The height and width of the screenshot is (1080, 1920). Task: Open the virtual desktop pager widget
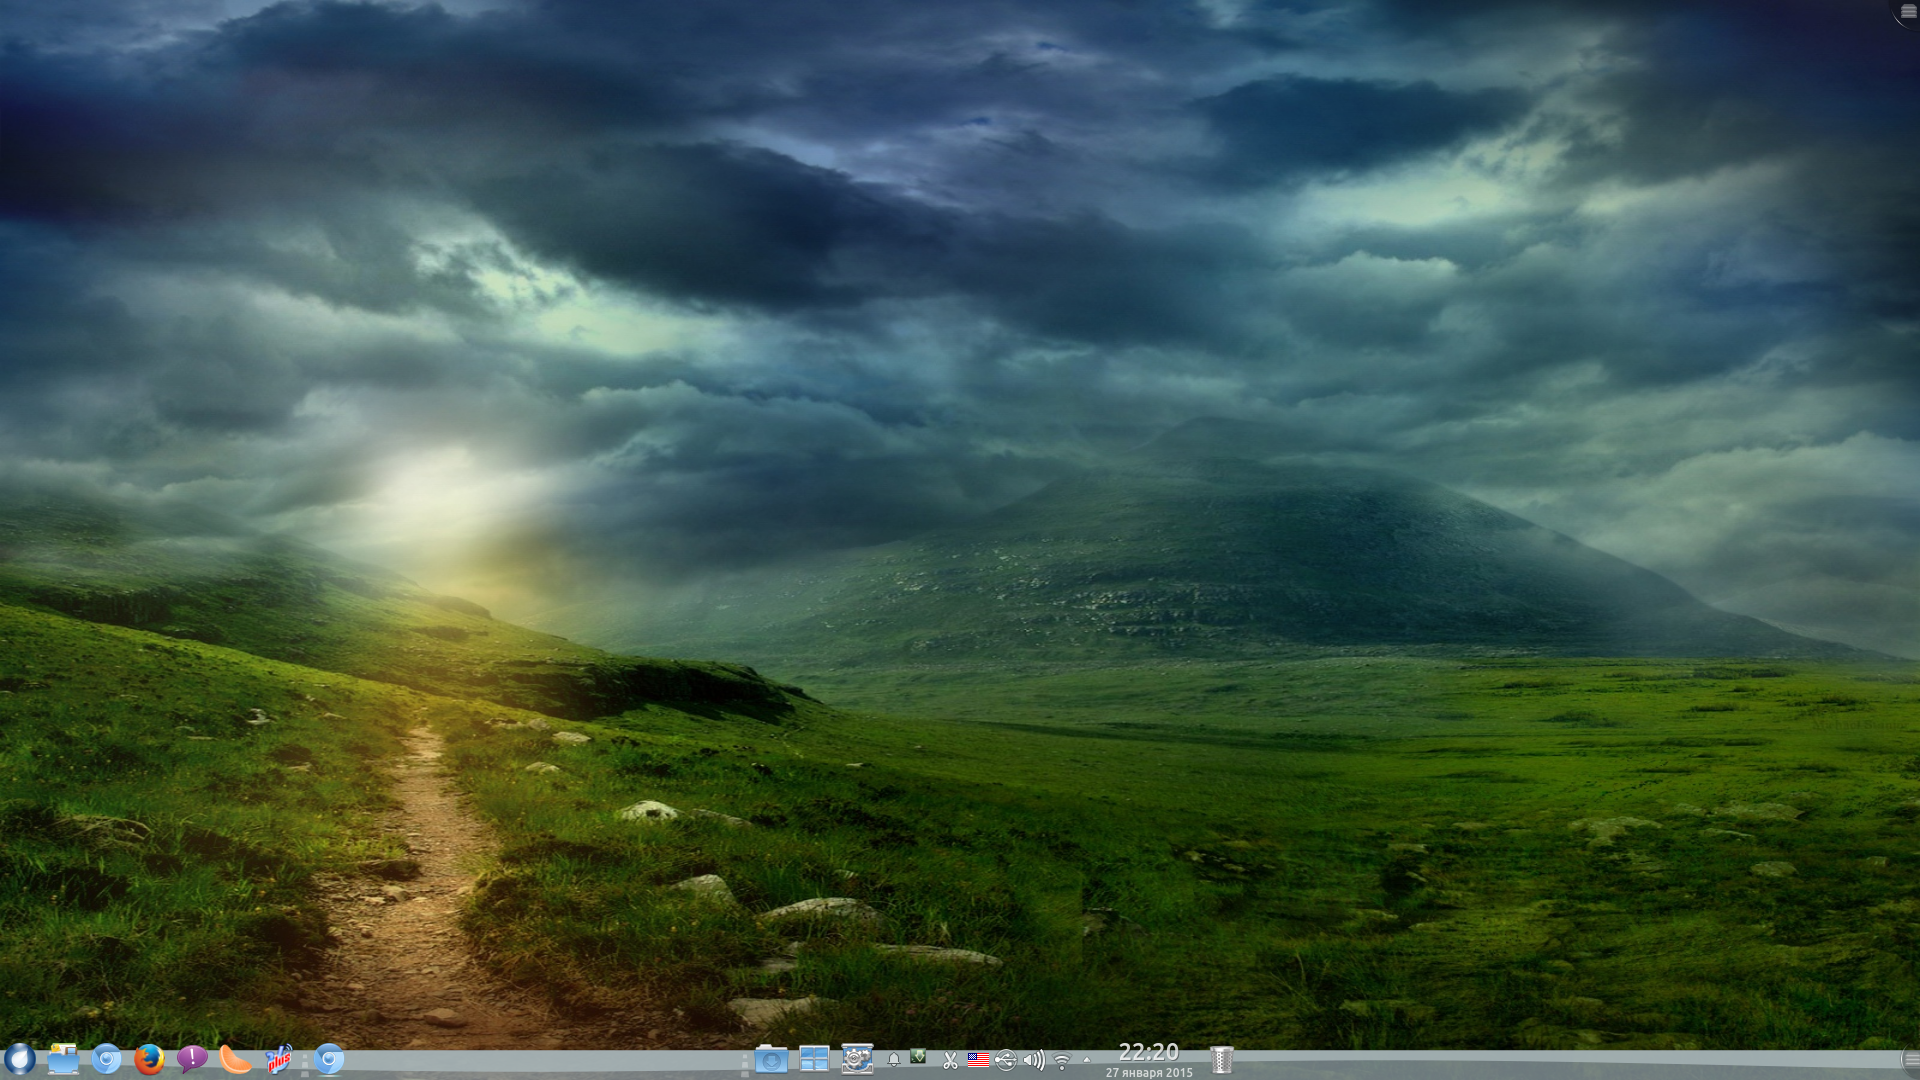(814, 1059)
